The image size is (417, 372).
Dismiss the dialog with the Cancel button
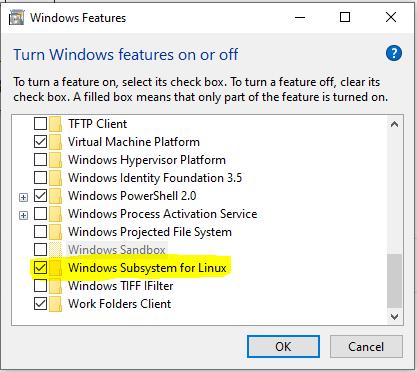[x=366, y=347]
